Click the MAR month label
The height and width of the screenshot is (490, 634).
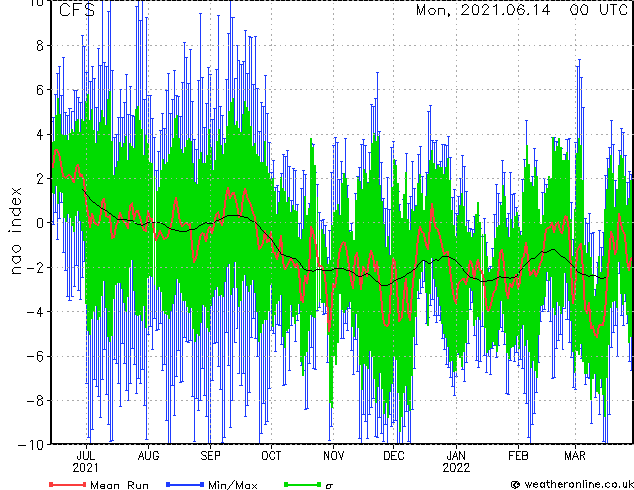[x=575, y=456]
